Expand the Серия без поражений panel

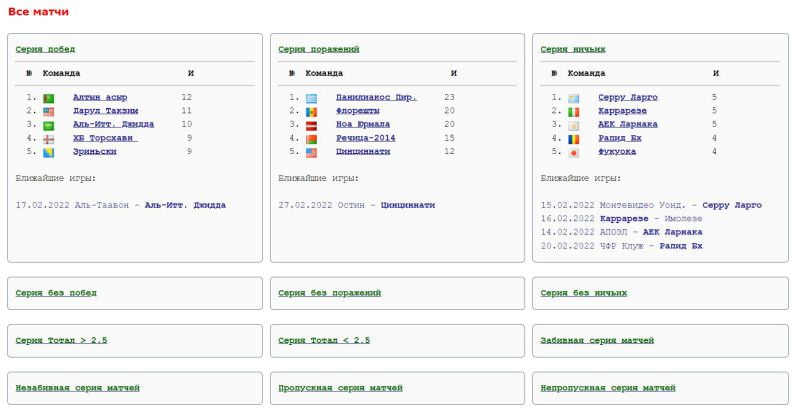(x=329, y=293)
